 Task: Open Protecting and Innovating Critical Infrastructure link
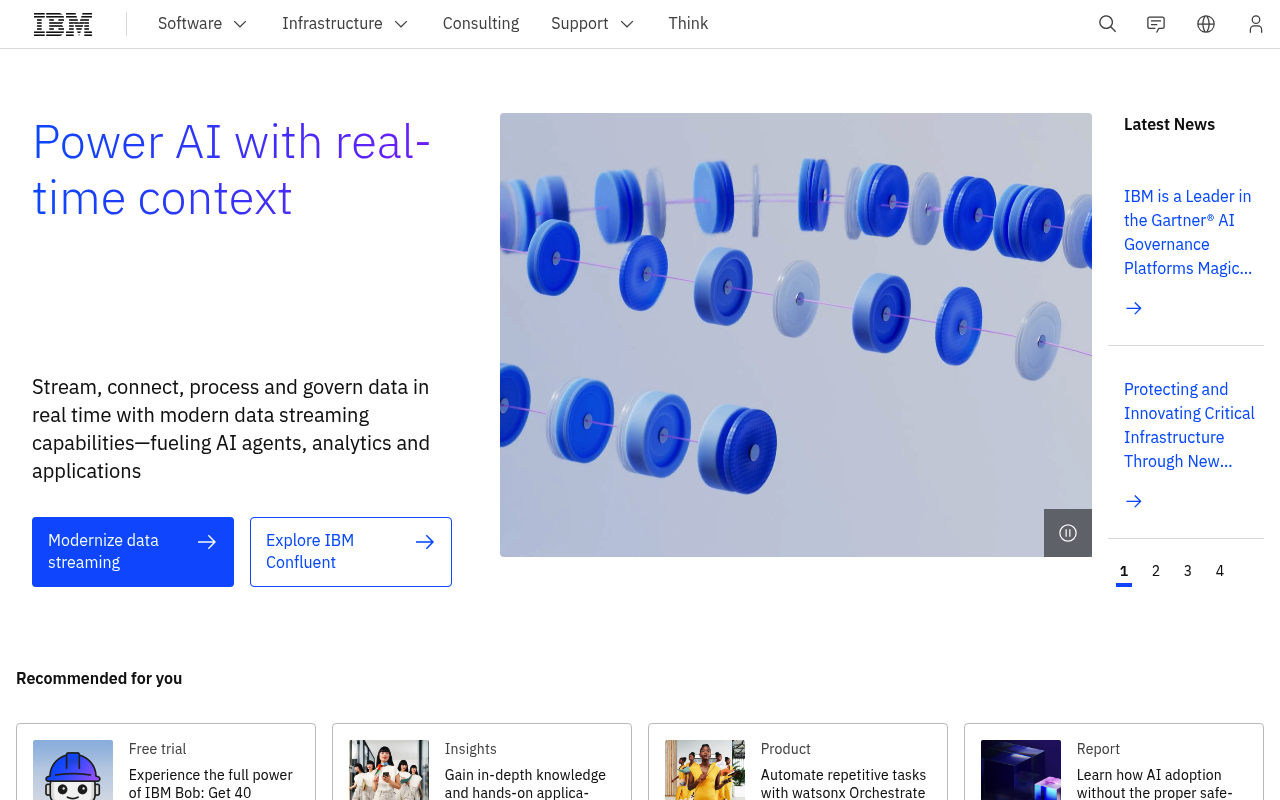pos(1188,425)
